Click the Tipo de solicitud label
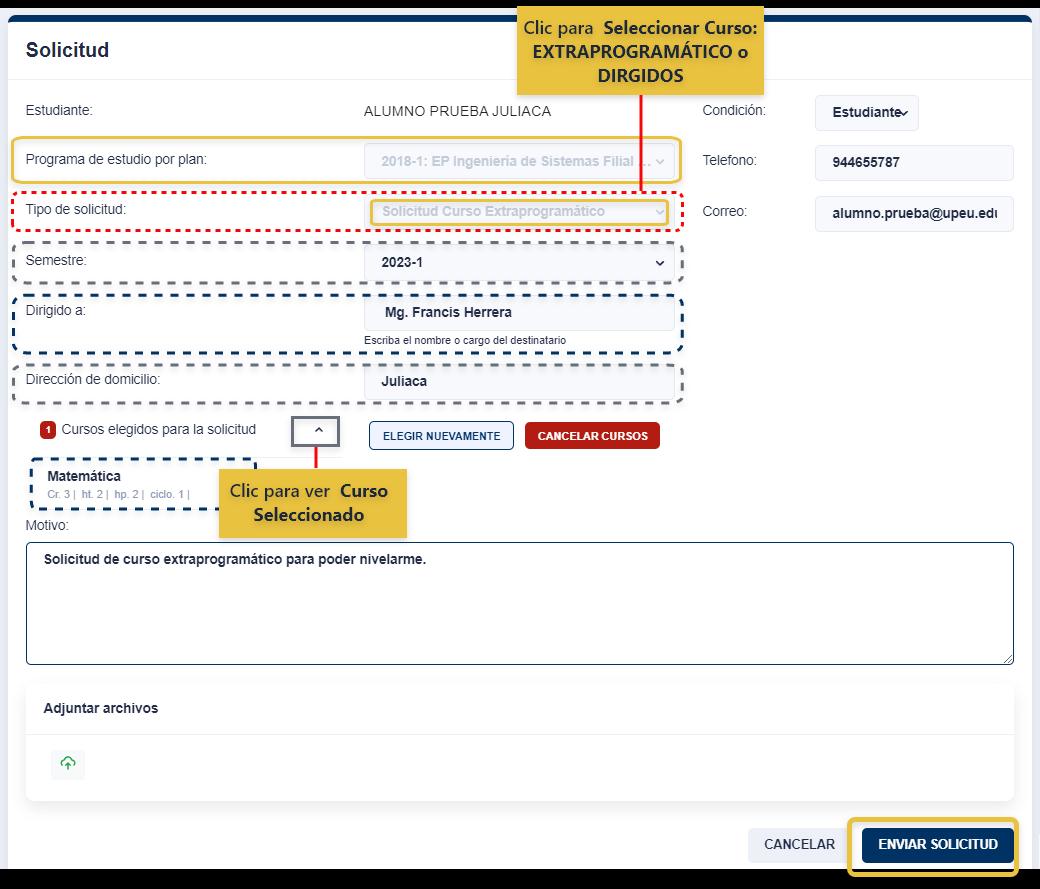Image resolution: width=1040 pixels, height=889 pixels. (x=76, y=210)
